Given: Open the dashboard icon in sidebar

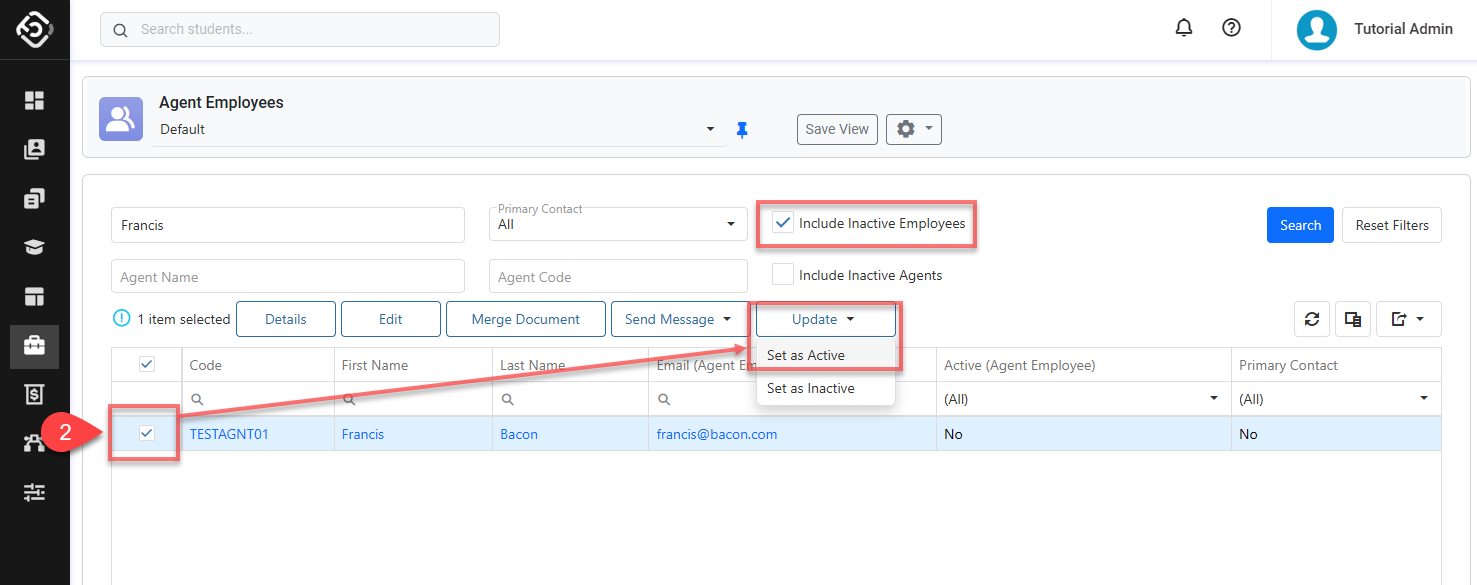Looking at the screenshot, I should [x=35, y=100].
